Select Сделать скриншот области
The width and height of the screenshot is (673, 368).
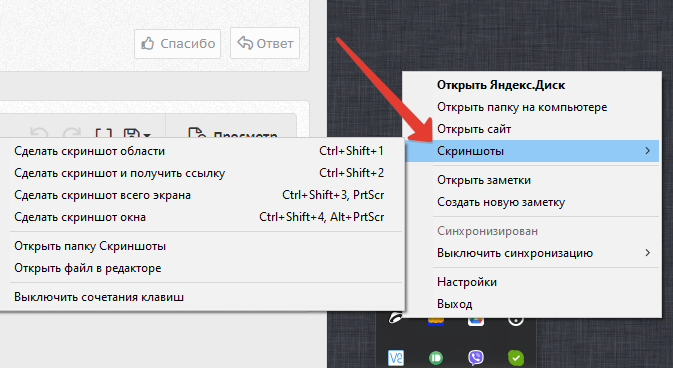tap(201, 151)
